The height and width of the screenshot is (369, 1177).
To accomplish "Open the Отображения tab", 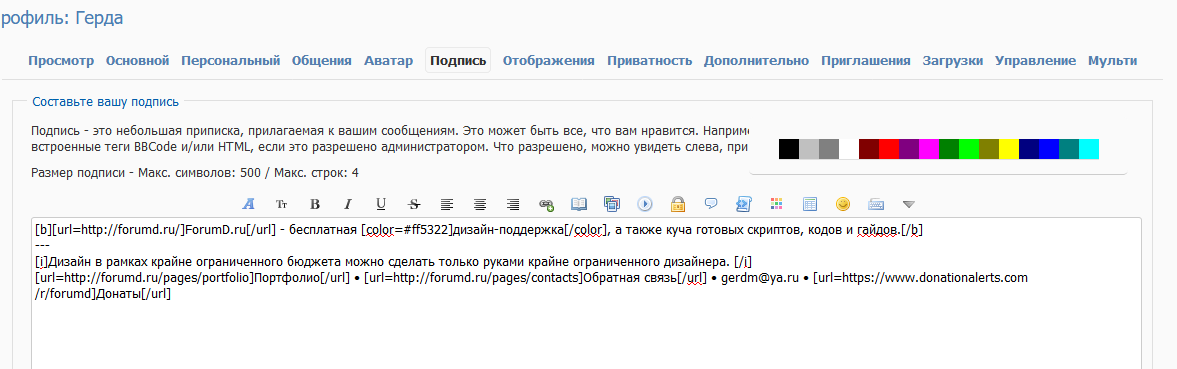I will tap(549, 61).
